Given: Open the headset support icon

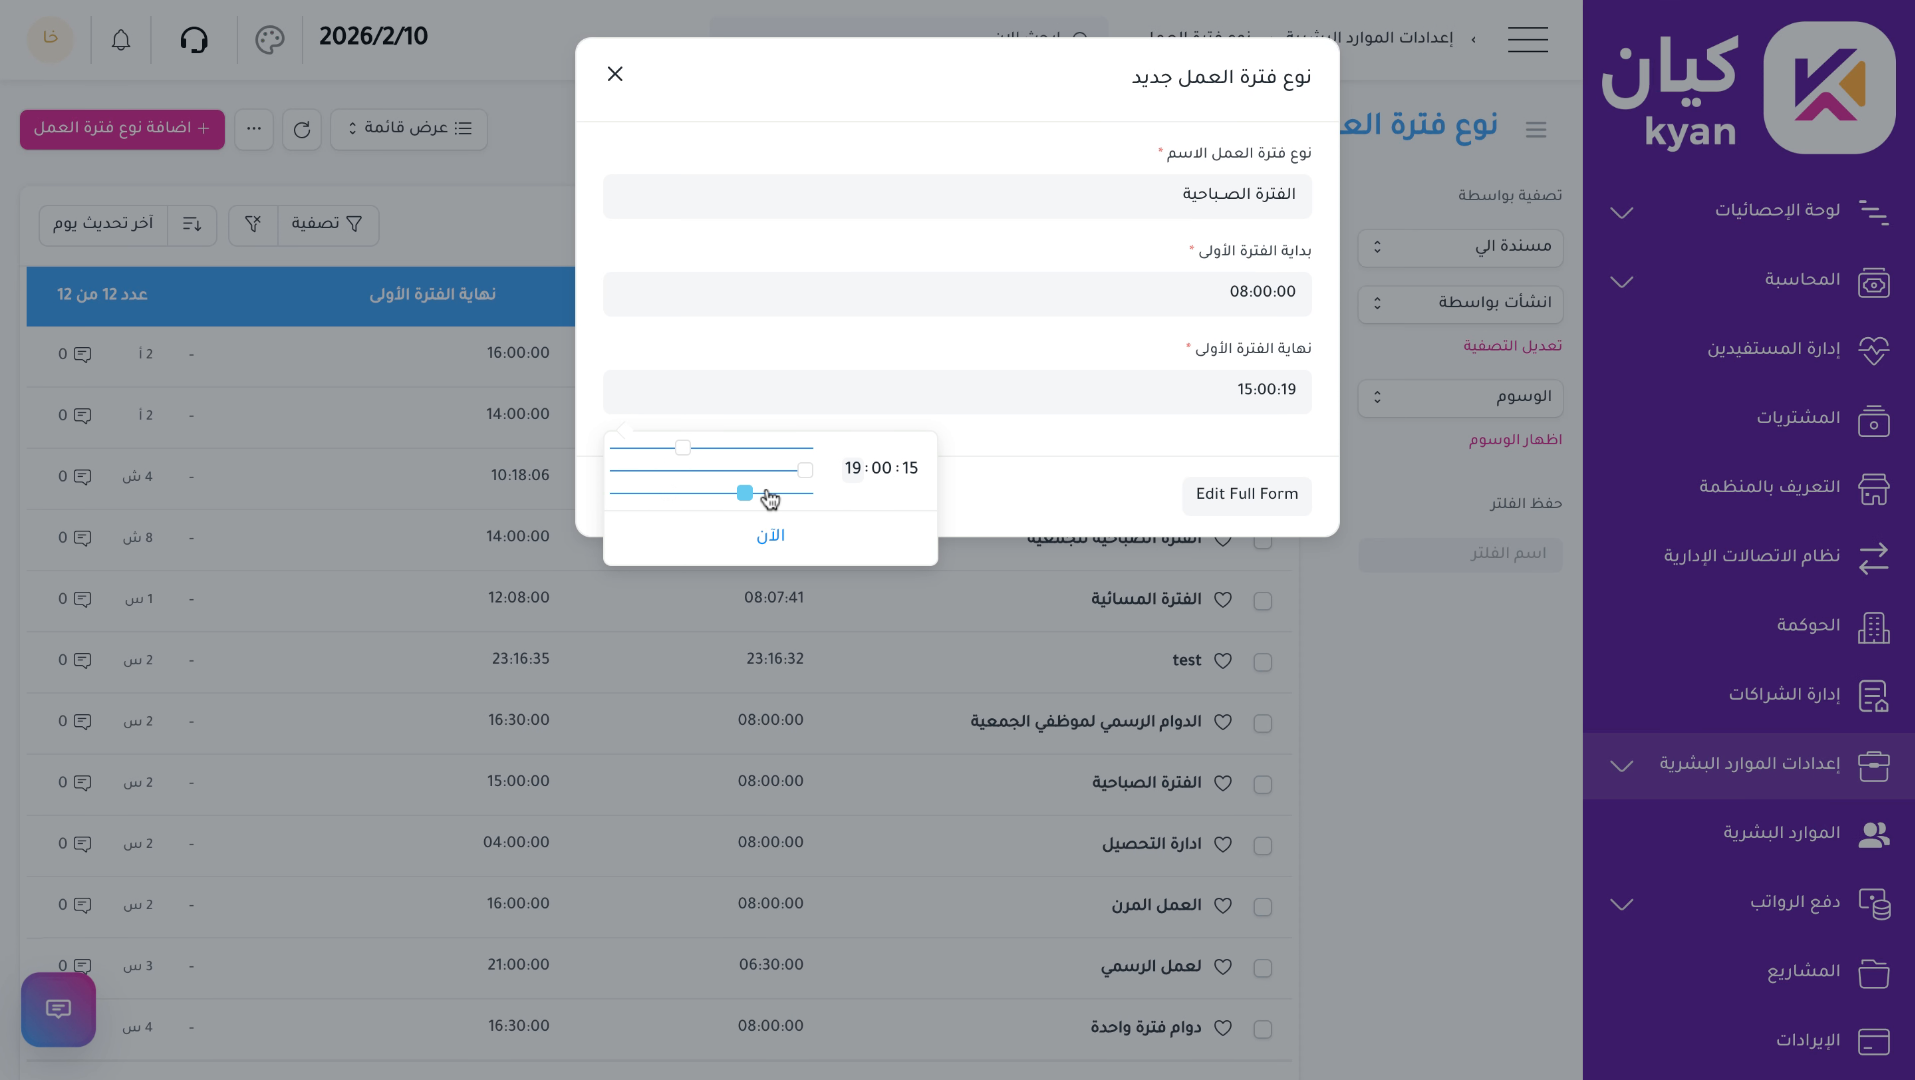Looking at the screenshot, I should point(194,40).
